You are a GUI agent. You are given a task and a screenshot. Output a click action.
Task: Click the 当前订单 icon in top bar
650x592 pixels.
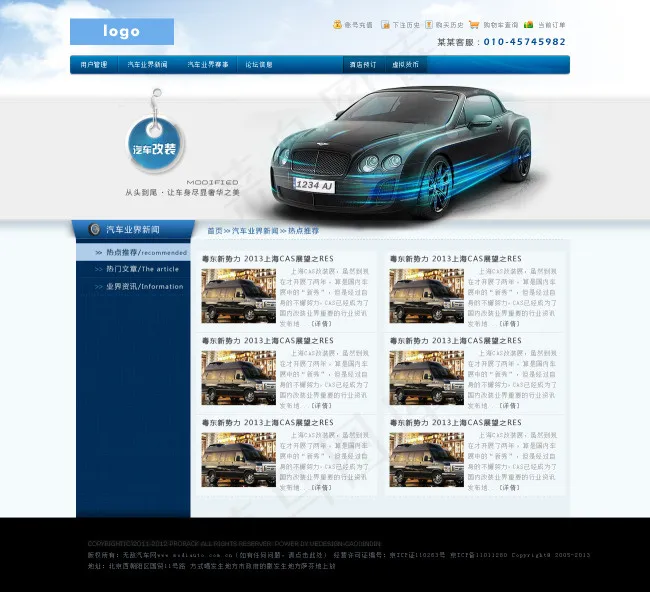click(x=528, y=24)
